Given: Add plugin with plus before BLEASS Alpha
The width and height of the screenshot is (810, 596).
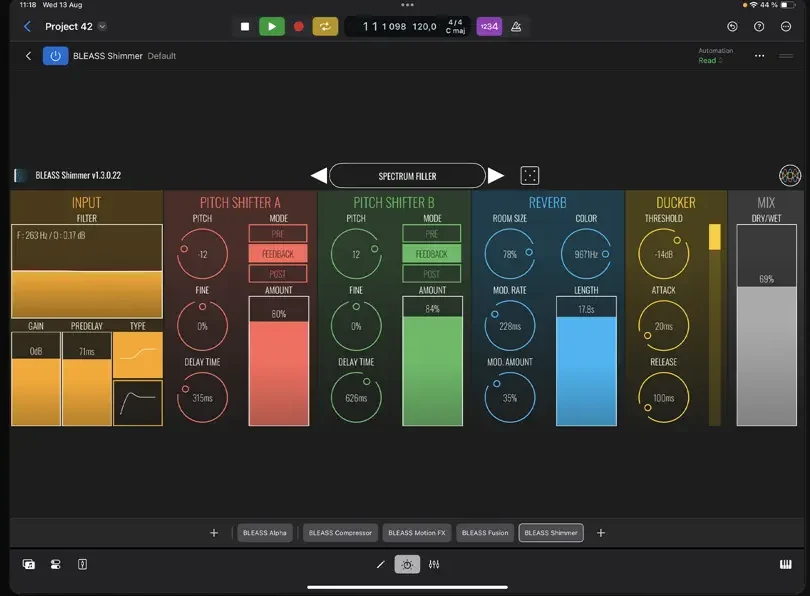Looking at the screenshot, I should pos(214,532).
